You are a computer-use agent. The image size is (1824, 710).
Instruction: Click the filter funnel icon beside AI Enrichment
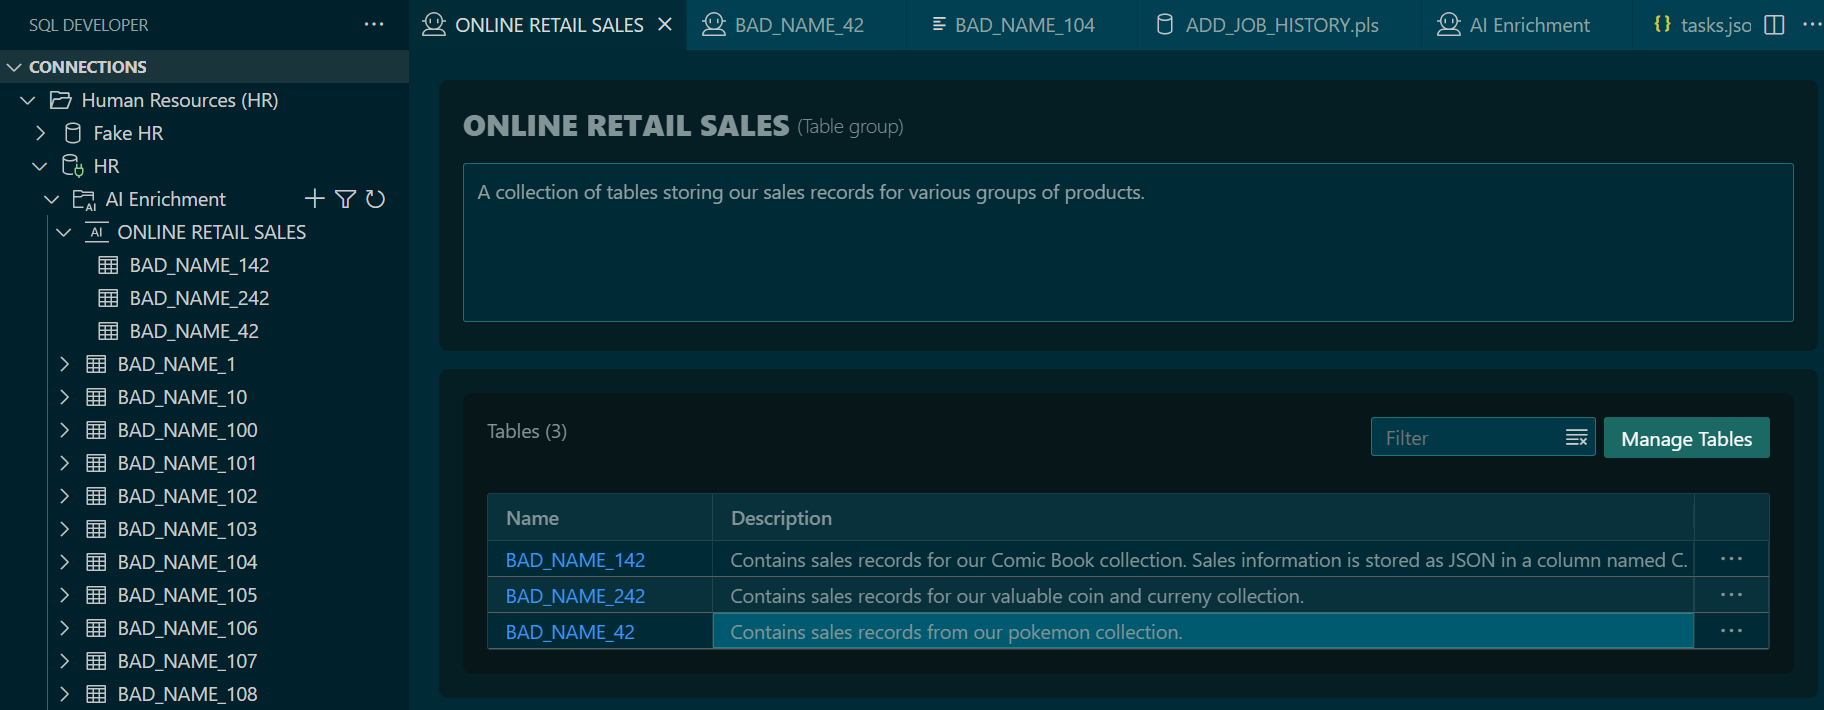(345, 199)
